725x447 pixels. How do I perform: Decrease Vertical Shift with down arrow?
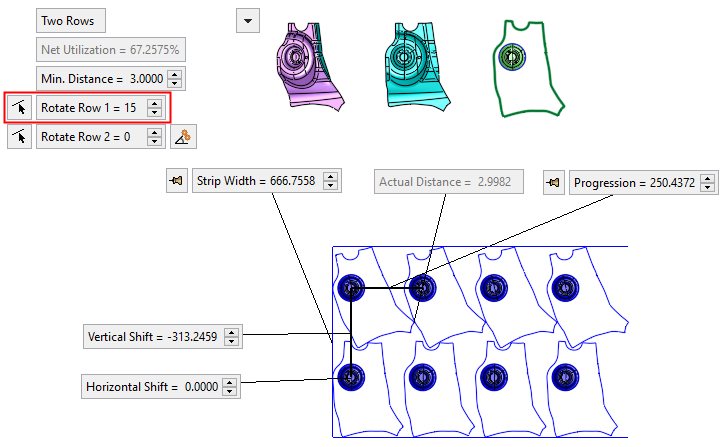coord(231,341)
